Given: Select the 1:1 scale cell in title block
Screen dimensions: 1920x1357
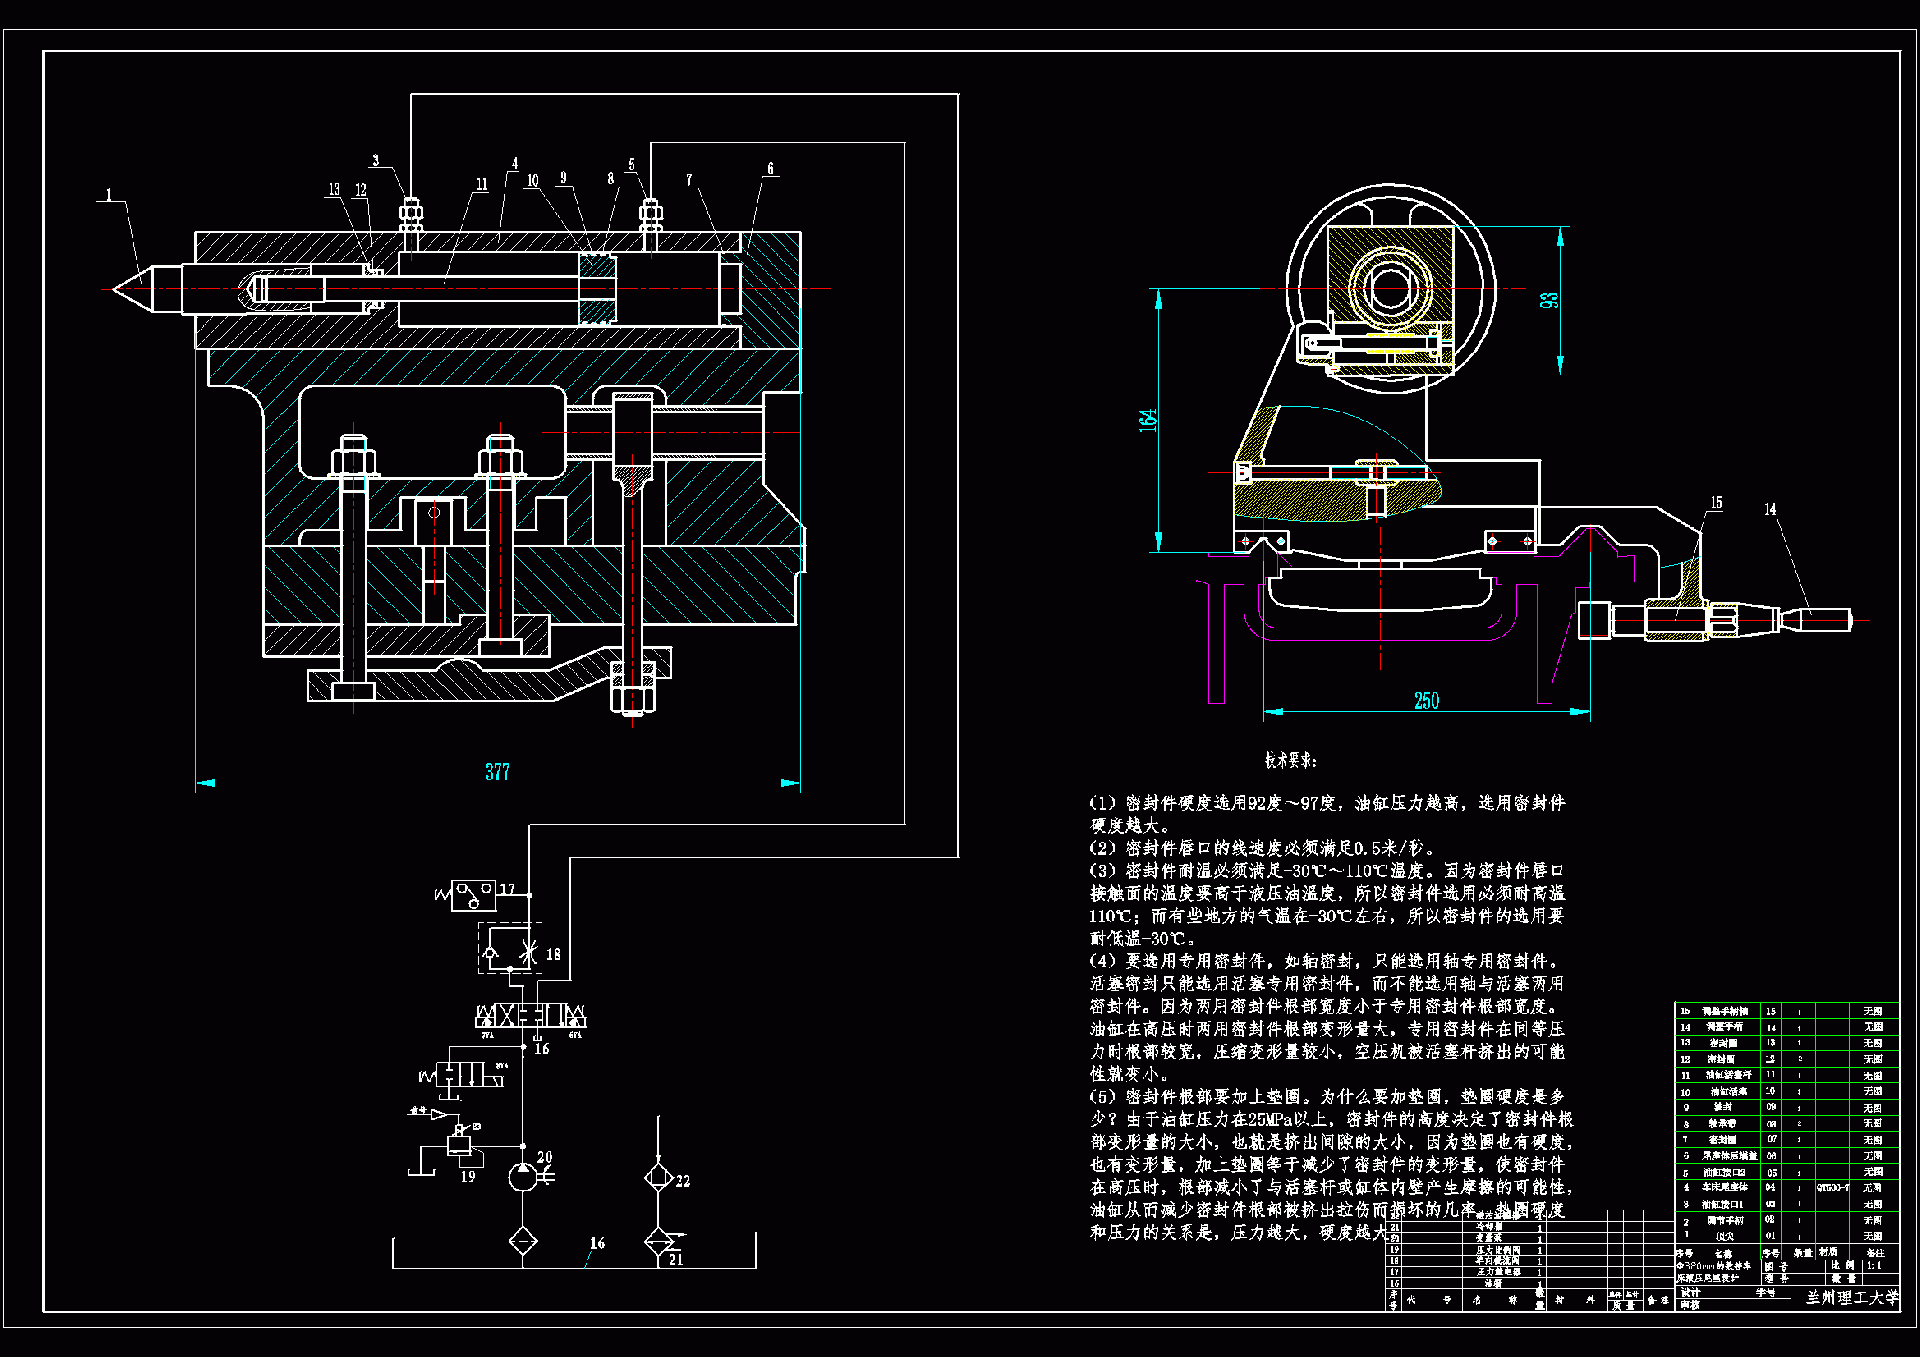Looking at the screenshot, I should click(x=1873, y=1265).
